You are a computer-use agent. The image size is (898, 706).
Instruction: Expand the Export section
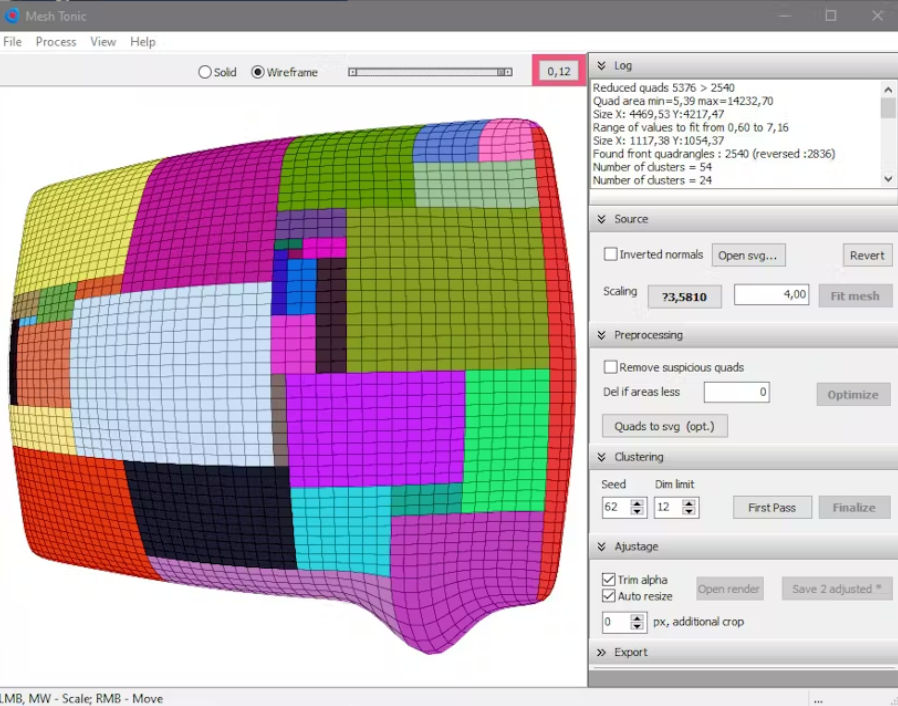tap(601, 652)
